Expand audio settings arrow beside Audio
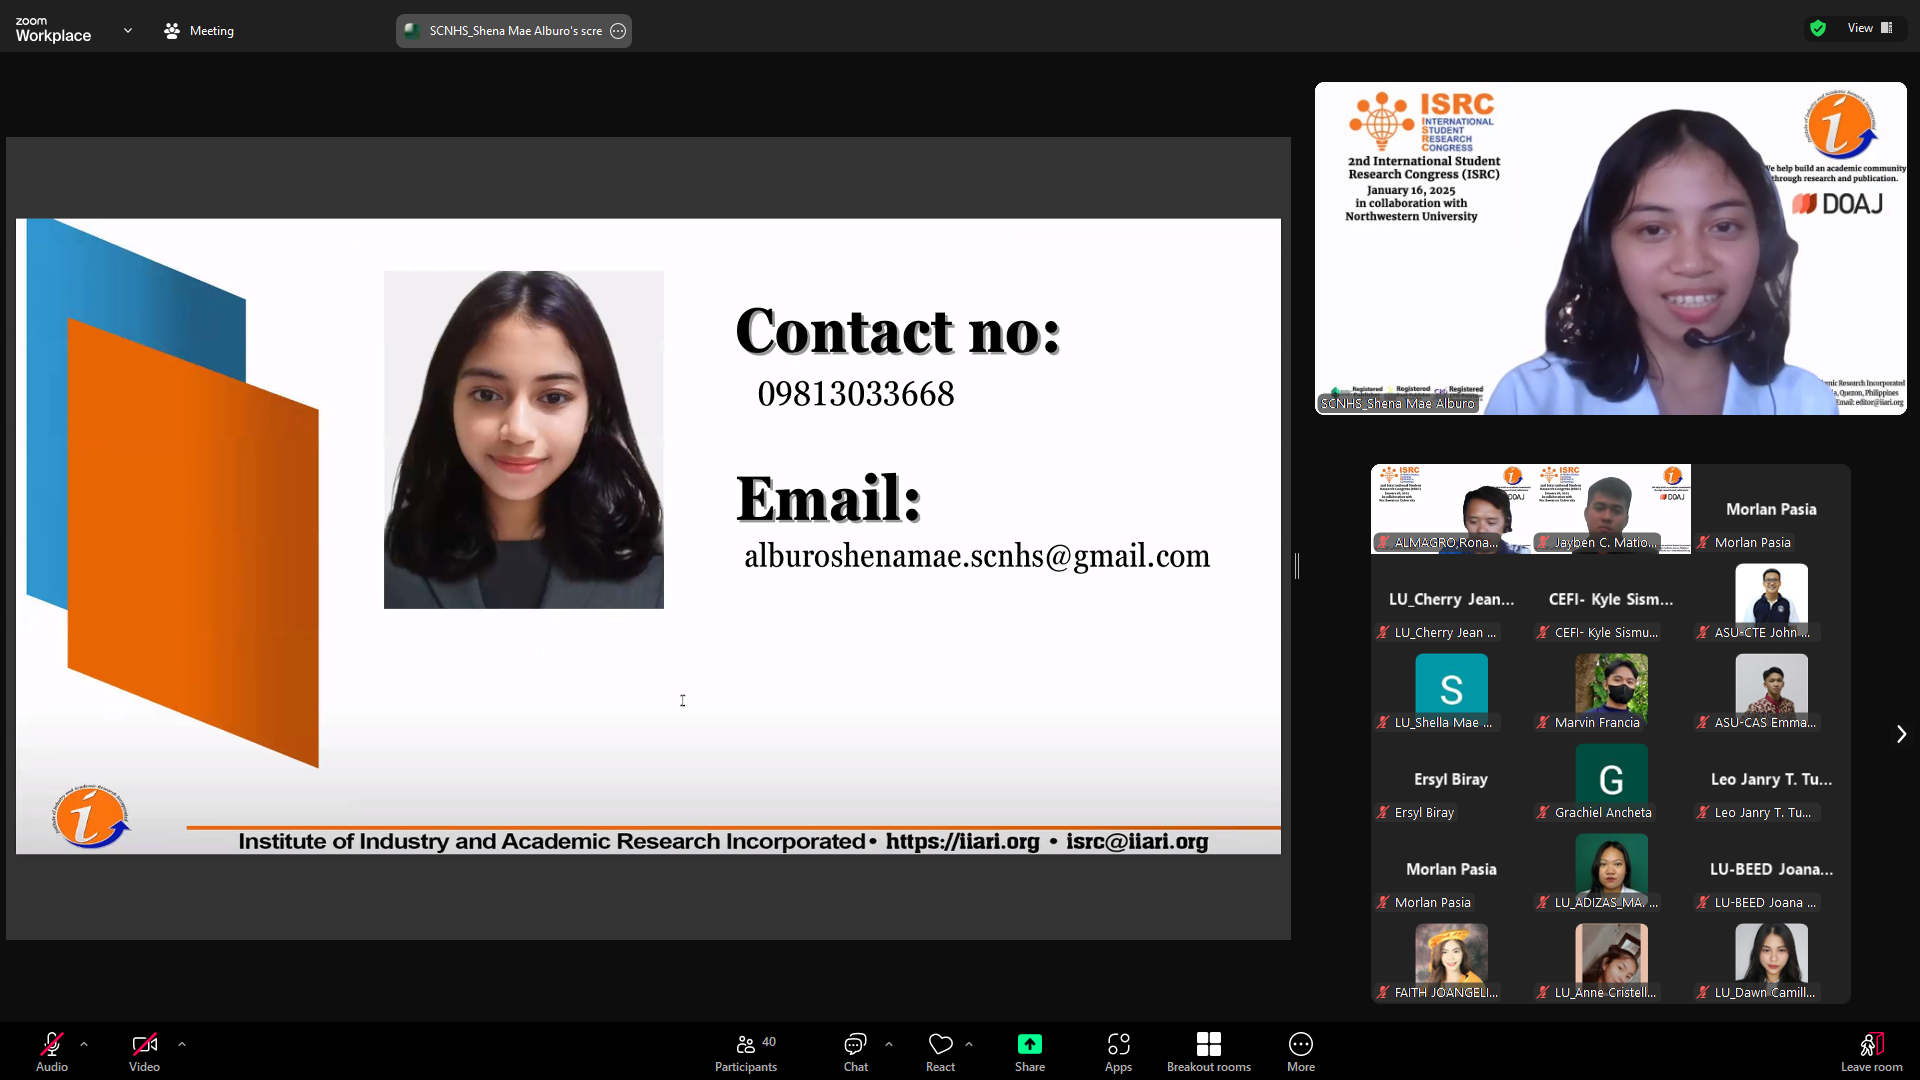This screenshot has width=1920, height=1080. coord(84,1044)
